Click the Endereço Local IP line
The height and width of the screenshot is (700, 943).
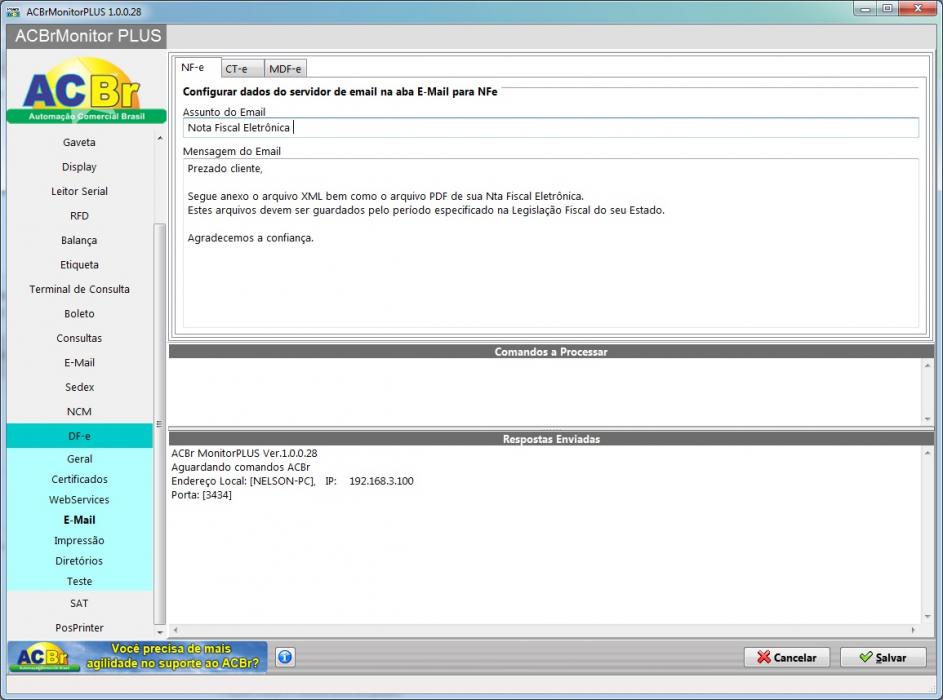pos(292,481)
